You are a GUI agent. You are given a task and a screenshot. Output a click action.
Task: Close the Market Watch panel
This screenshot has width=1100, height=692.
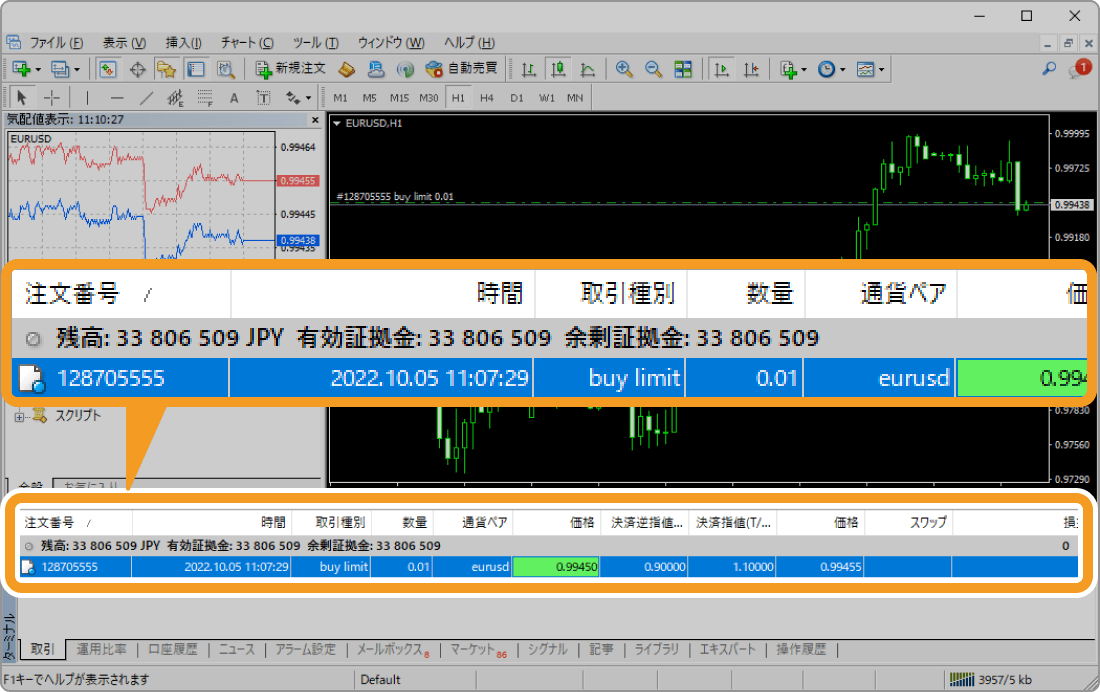(x=315, y=120)
